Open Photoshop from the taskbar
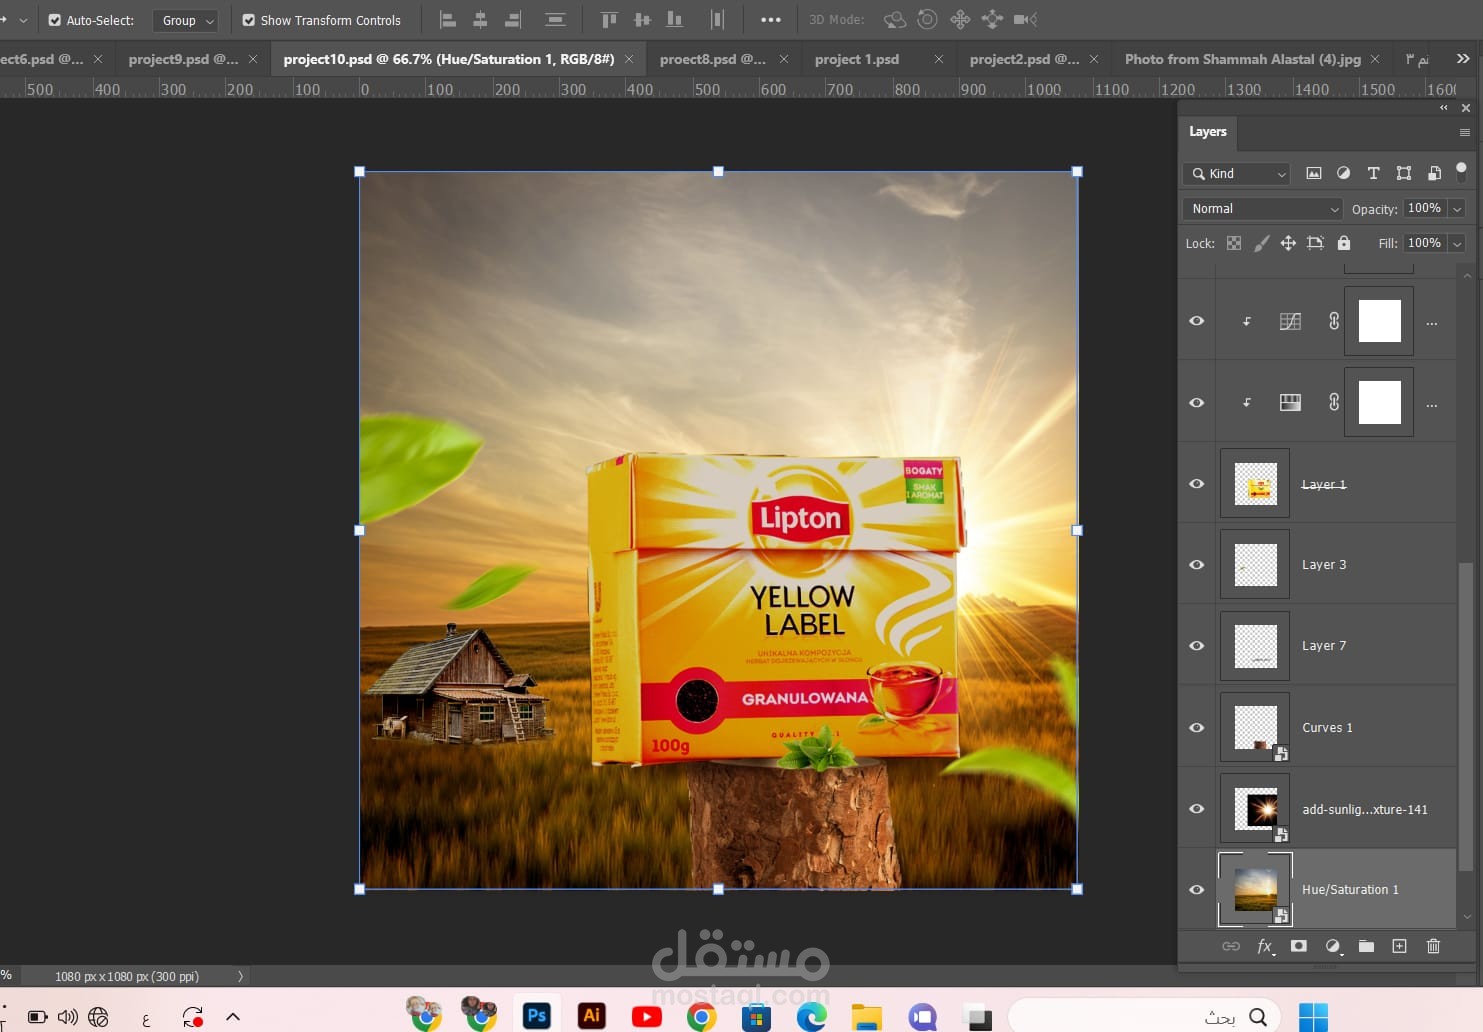Viewport: 1483px width, 1032px height. pyautogui.click(x=537, y=1016)
